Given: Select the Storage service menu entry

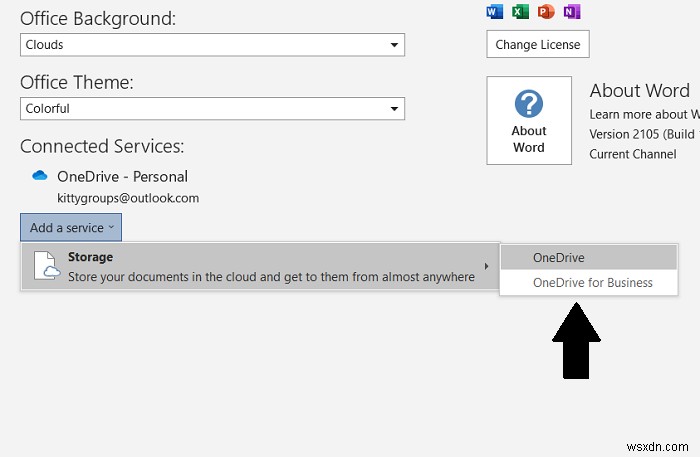Looking at the screenshot, I should click(x=260, y=266).
